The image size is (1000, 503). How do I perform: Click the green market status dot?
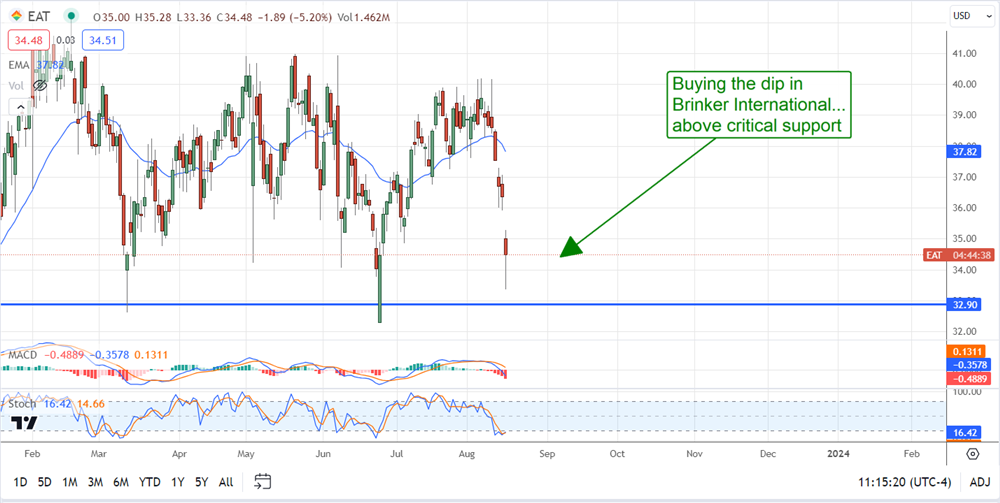click(72, 16)
